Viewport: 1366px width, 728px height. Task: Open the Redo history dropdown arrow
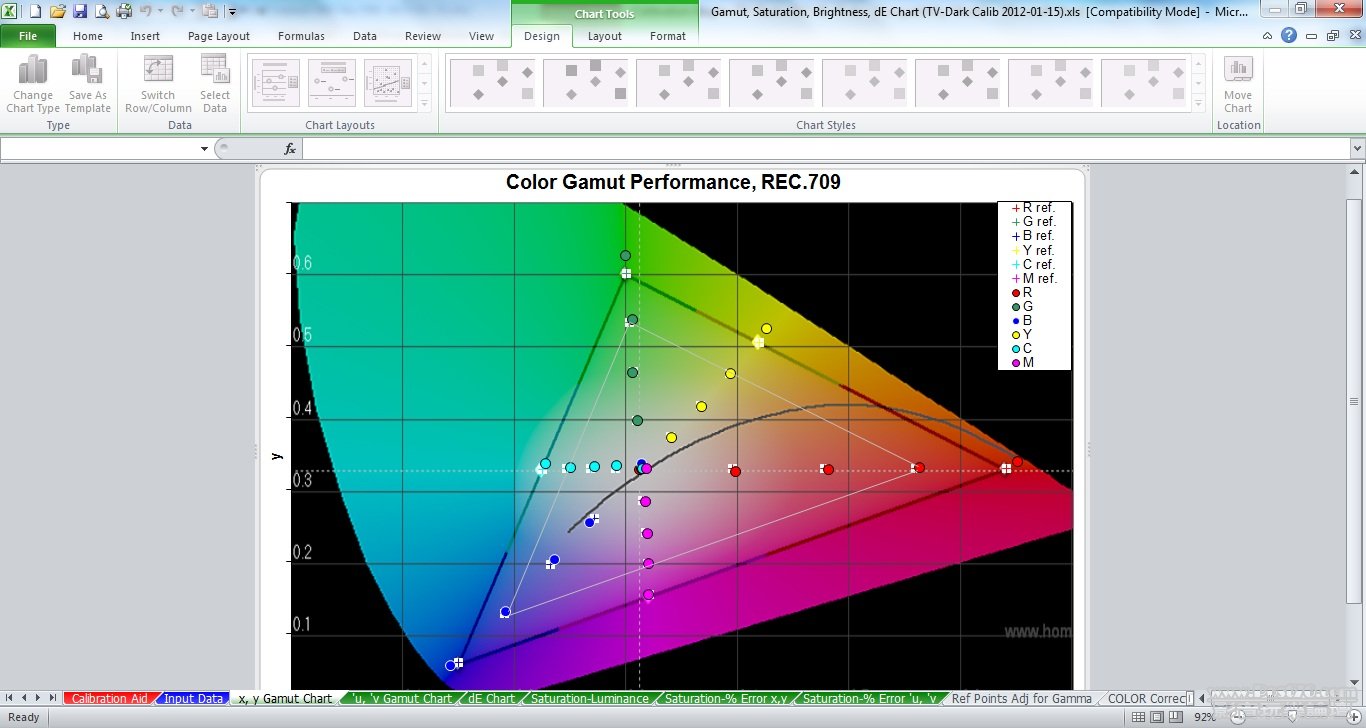coord(191,11)
